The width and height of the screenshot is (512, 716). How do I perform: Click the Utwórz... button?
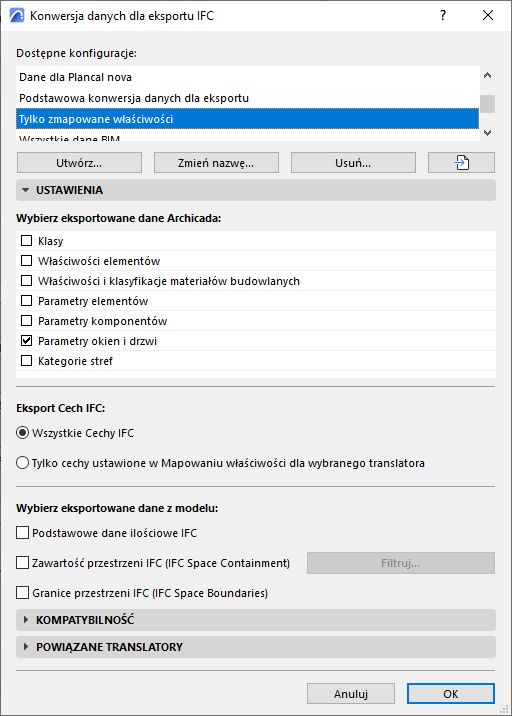click(79, 163)
